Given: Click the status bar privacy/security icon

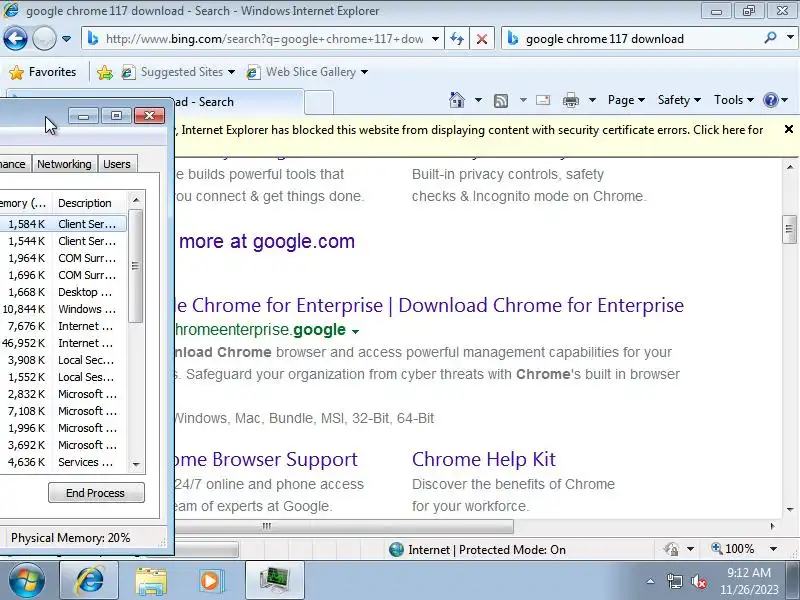Looking at the screenshot, I should (671, 549).
